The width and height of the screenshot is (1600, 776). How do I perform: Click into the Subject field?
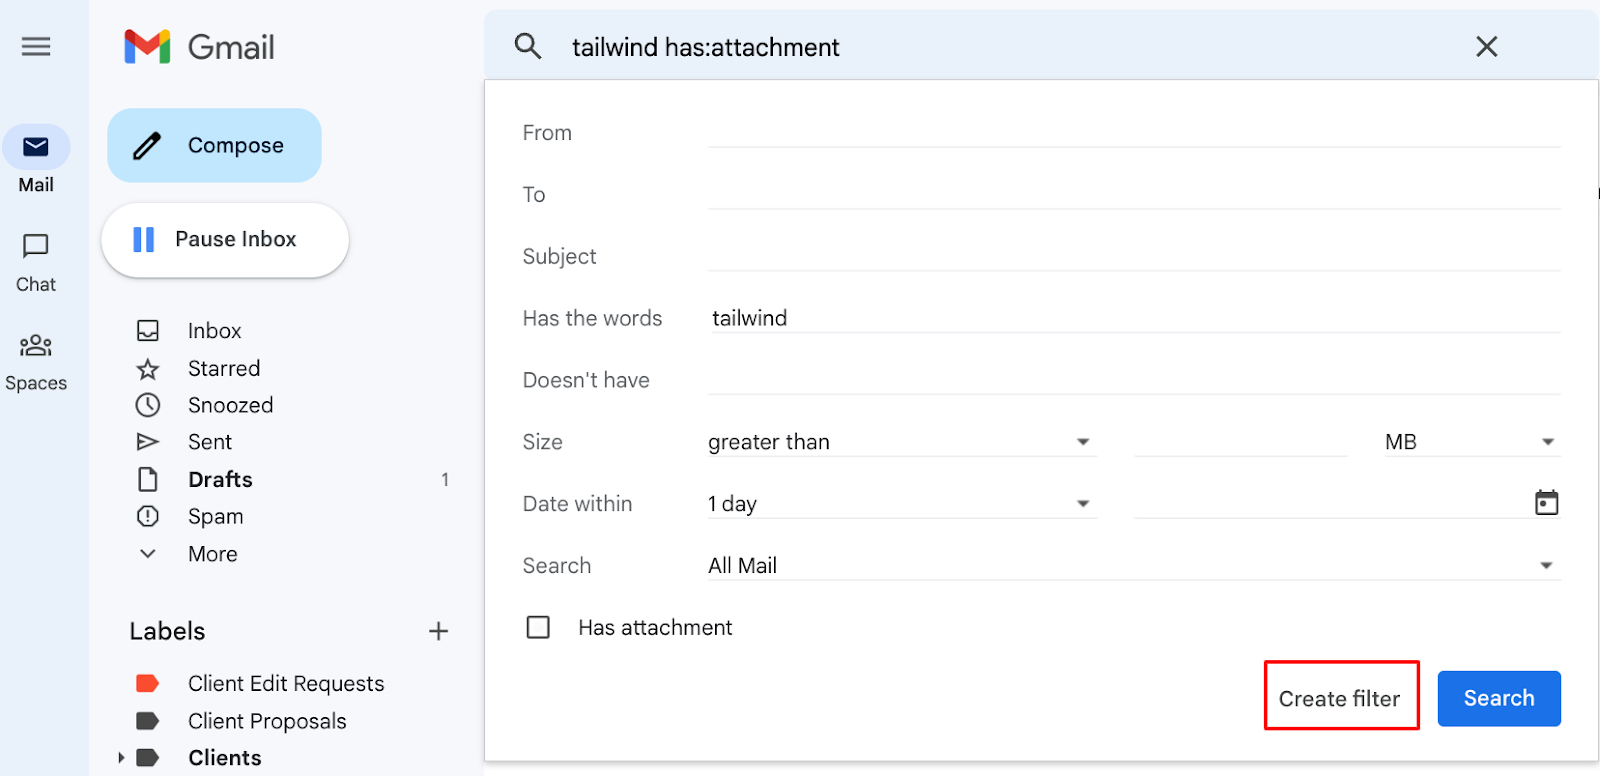click(x=1134, y=257)
